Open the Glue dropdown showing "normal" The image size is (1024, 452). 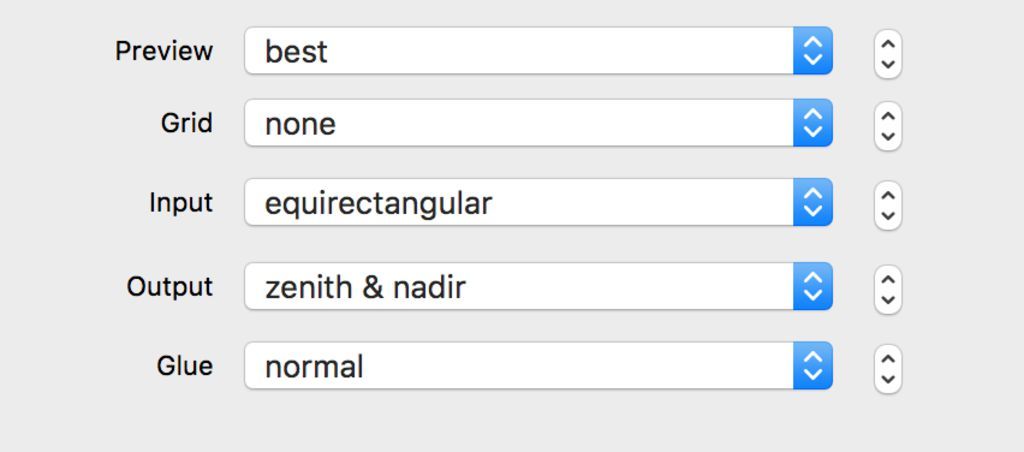point(520,366)
